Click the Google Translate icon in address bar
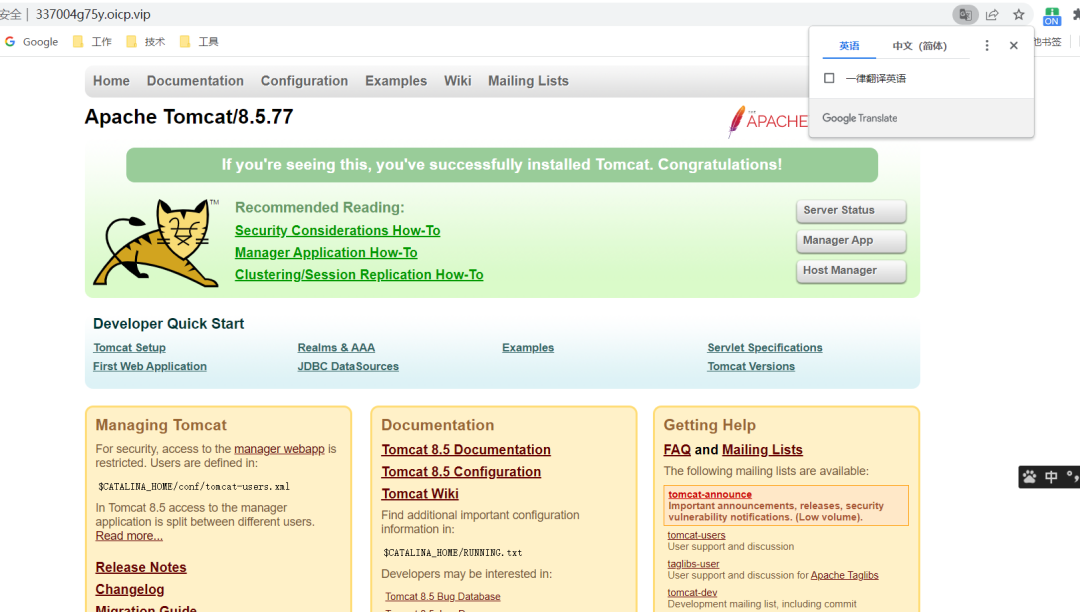Screen dimensions: 1080x612 click(965, 15)
